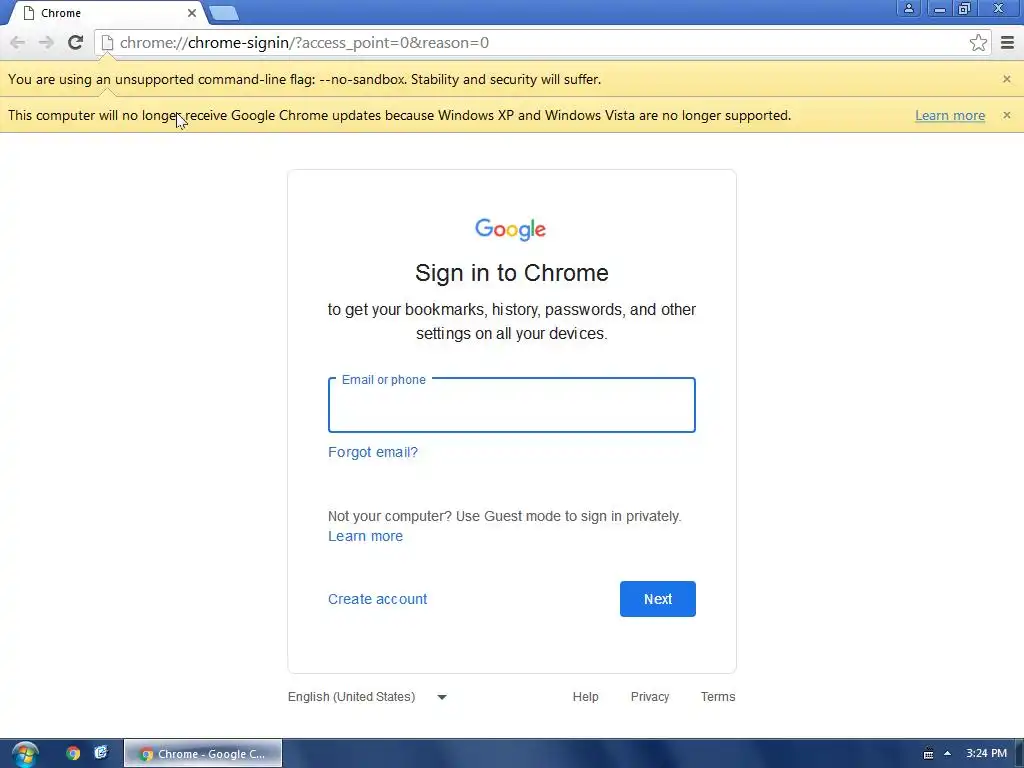Dismiss the no-sandbox warning bar
Screen dimensions: 1024x768
coord(1006,79)
